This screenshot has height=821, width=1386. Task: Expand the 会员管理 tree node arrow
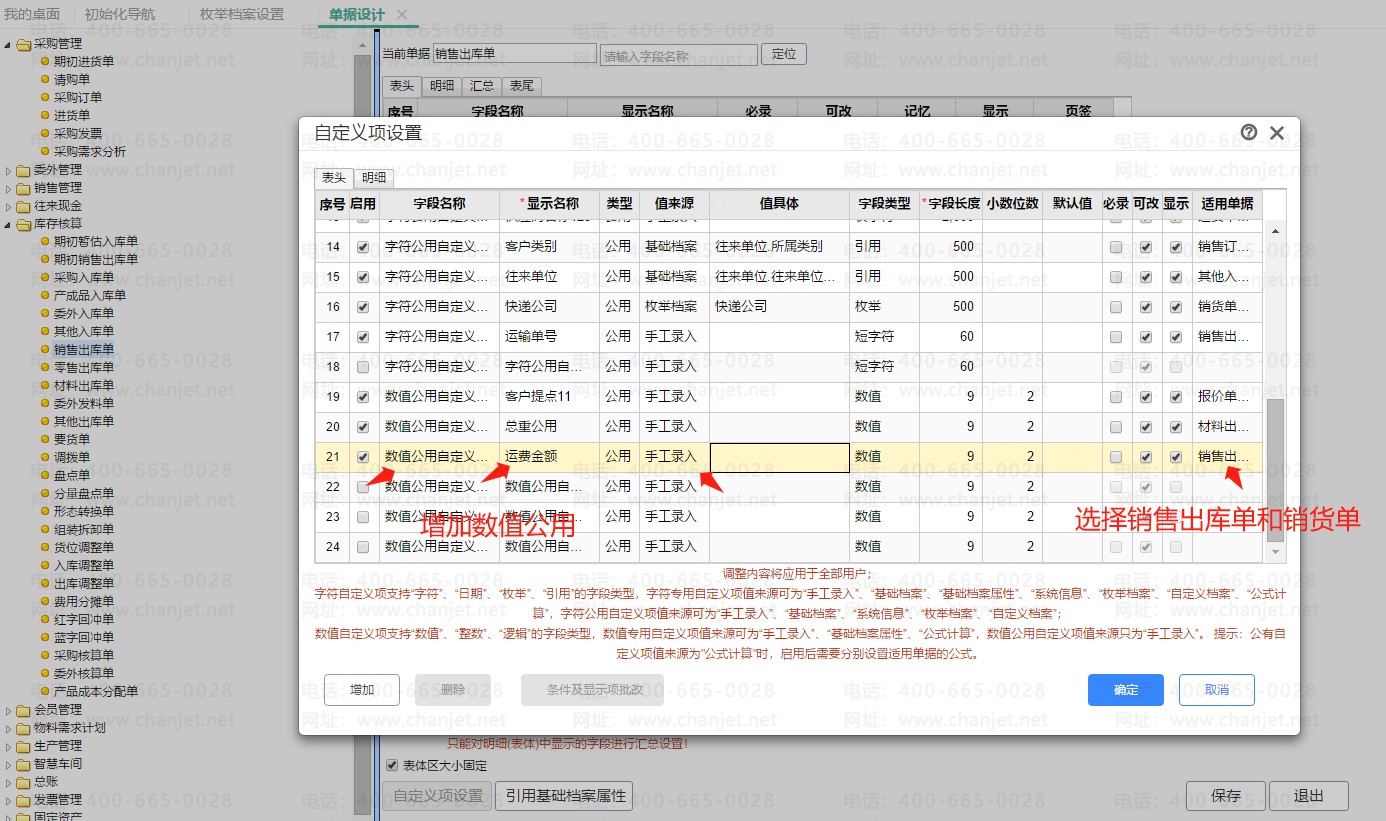(x=8, y=710)
